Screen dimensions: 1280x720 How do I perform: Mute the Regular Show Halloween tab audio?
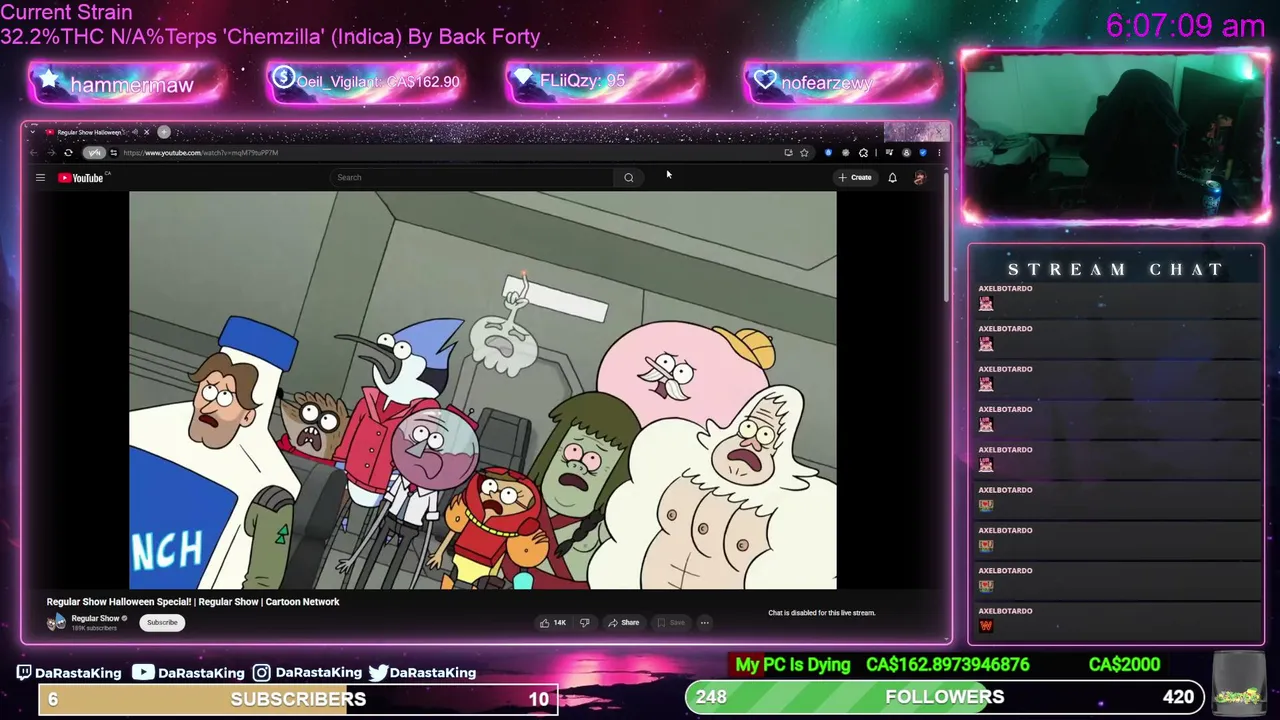(x=134, y=132)
